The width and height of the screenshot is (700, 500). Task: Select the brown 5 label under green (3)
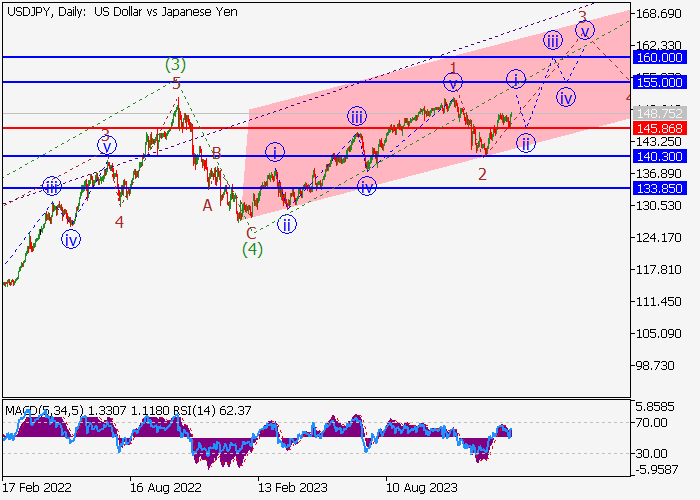click(x=177, y=83)
